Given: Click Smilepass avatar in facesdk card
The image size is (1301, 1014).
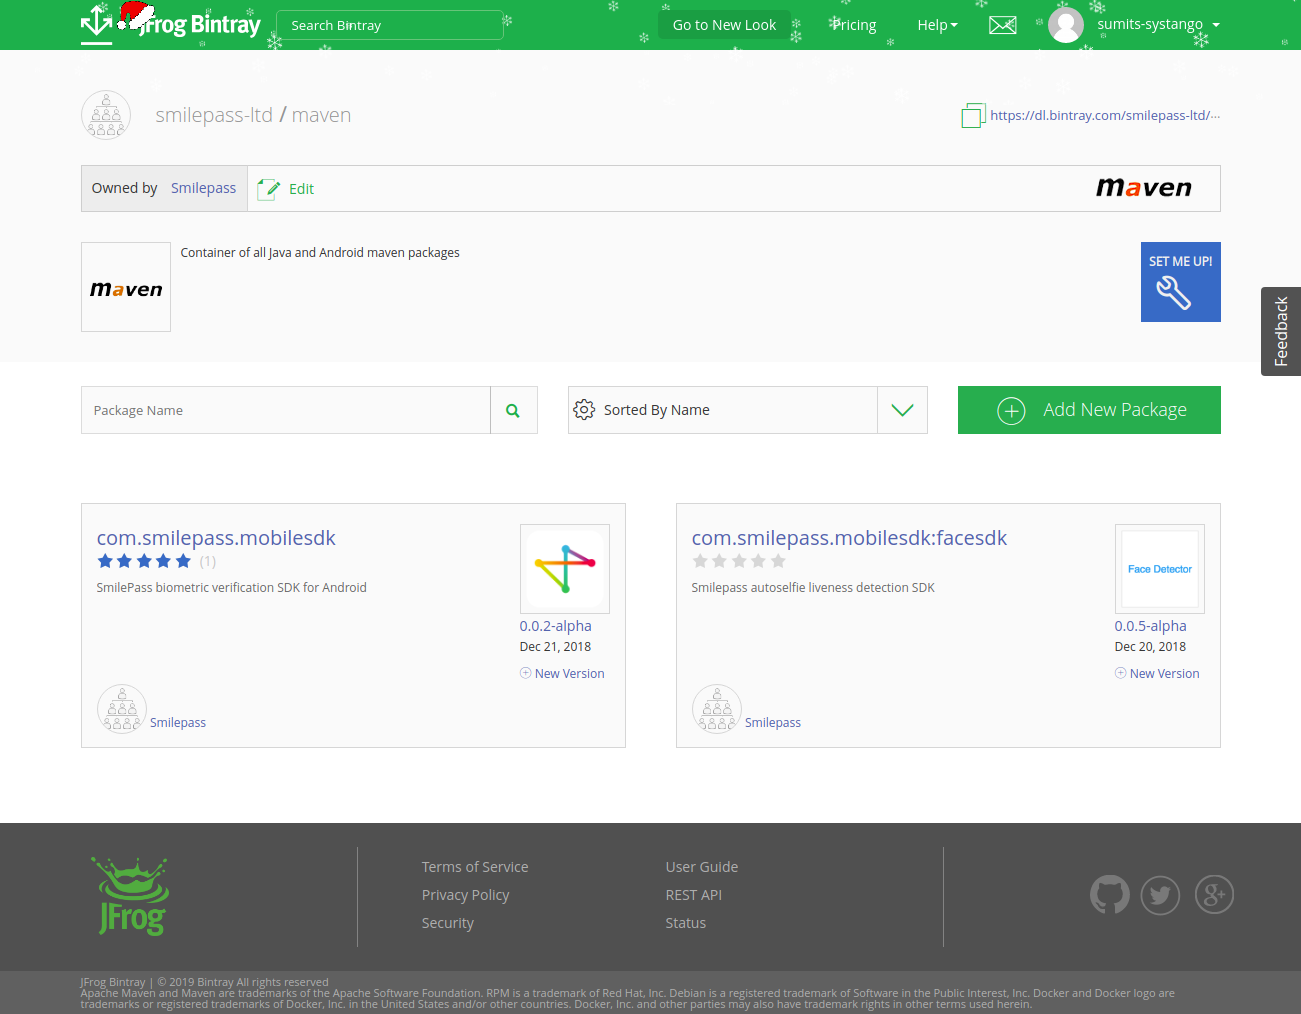Looking at the screenshot, I should coord(717,709).
